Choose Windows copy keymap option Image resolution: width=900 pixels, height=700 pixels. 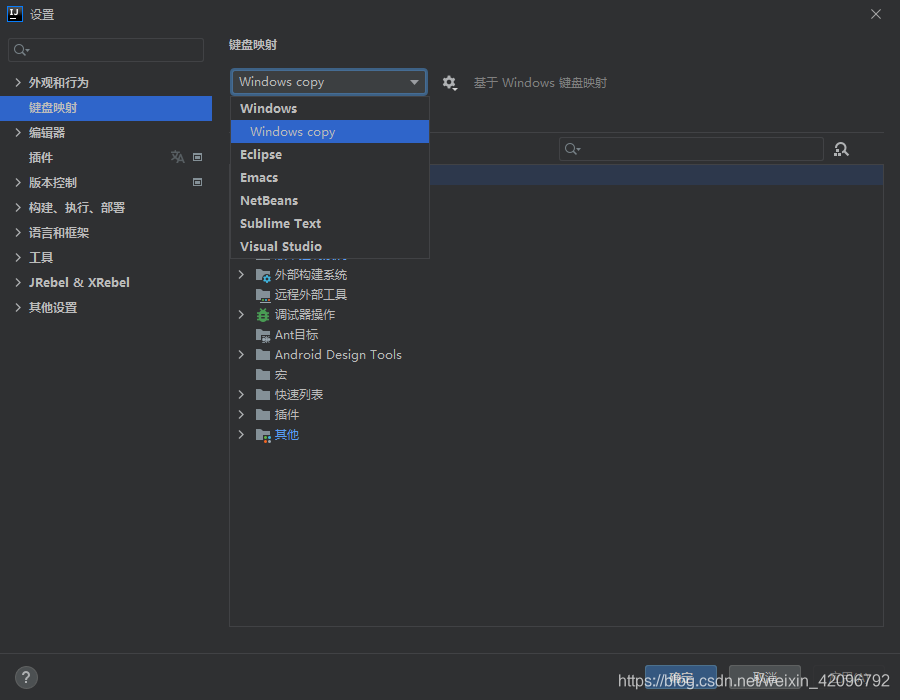(x=329, y=131)
